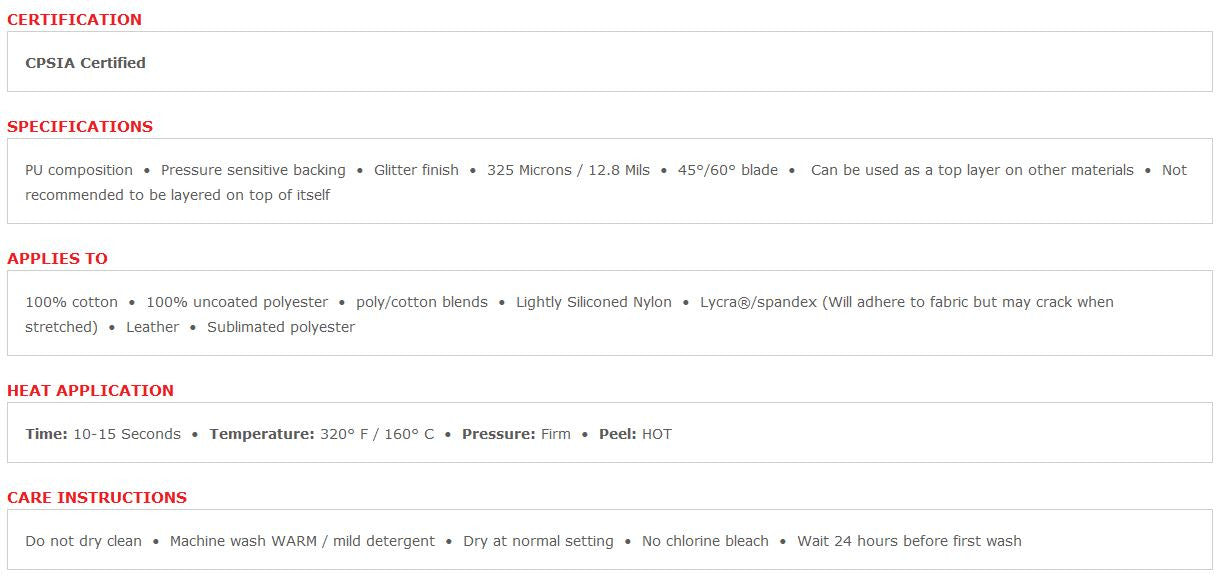Click the Lightly Siliconed Nylon text
Image resolution: width=1225 pixels, height=580 pixels.
(594, 302)
